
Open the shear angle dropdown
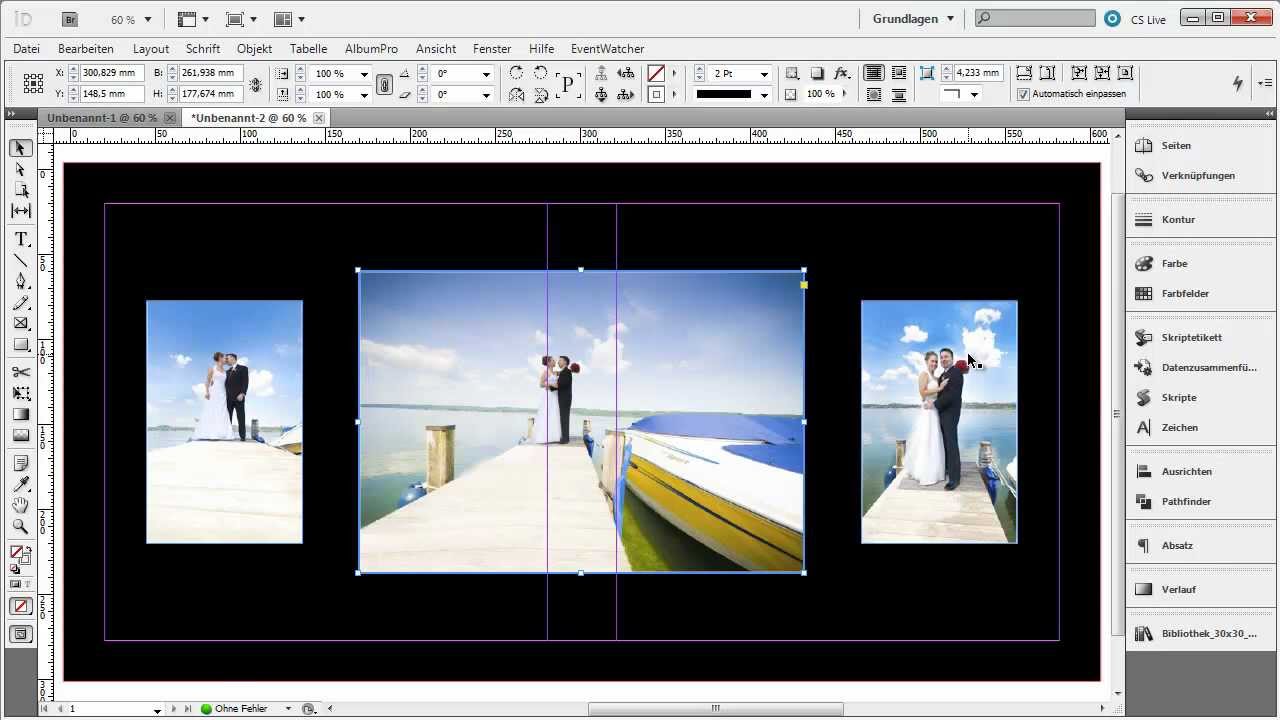(x=486, y=95)
